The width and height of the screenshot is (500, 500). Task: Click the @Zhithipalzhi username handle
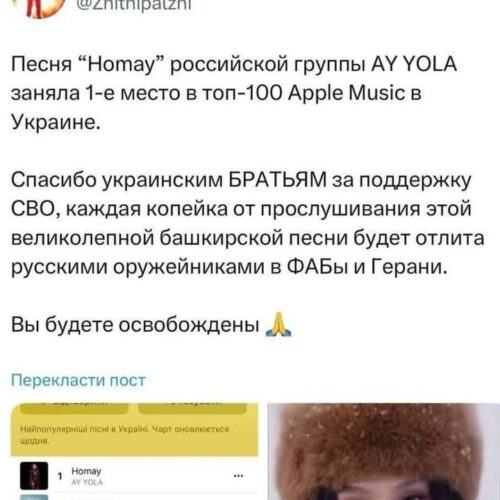click(134, 5)
